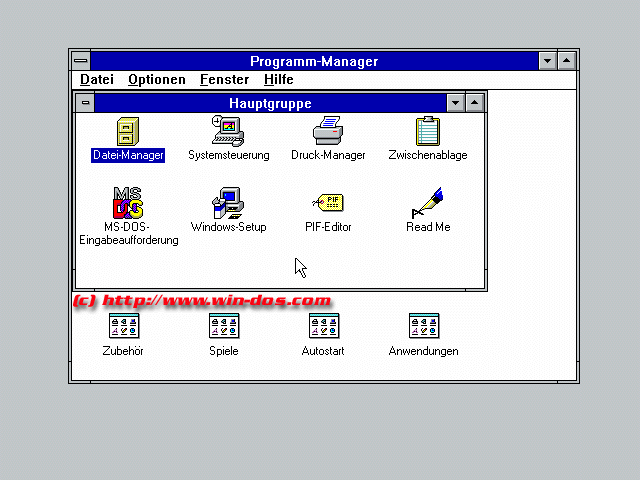The height and width of the screenshot is (480, 640).
Task: Select the Systemsteuerung icon
Action: [228, 132]
